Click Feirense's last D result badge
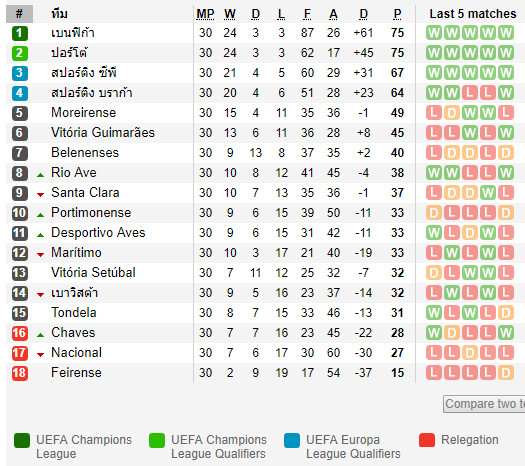The height and width of the screenshot is (466, 525). (506, 373)
